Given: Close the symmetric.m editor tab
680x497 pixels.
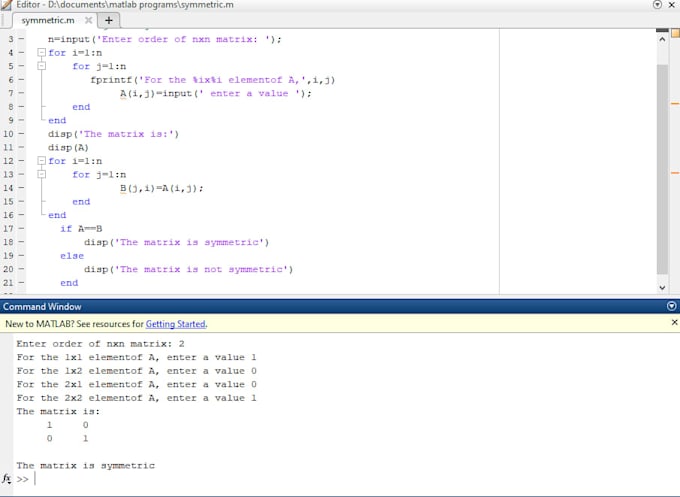Looking at the screenshot, I should click(x=88, y=20).
